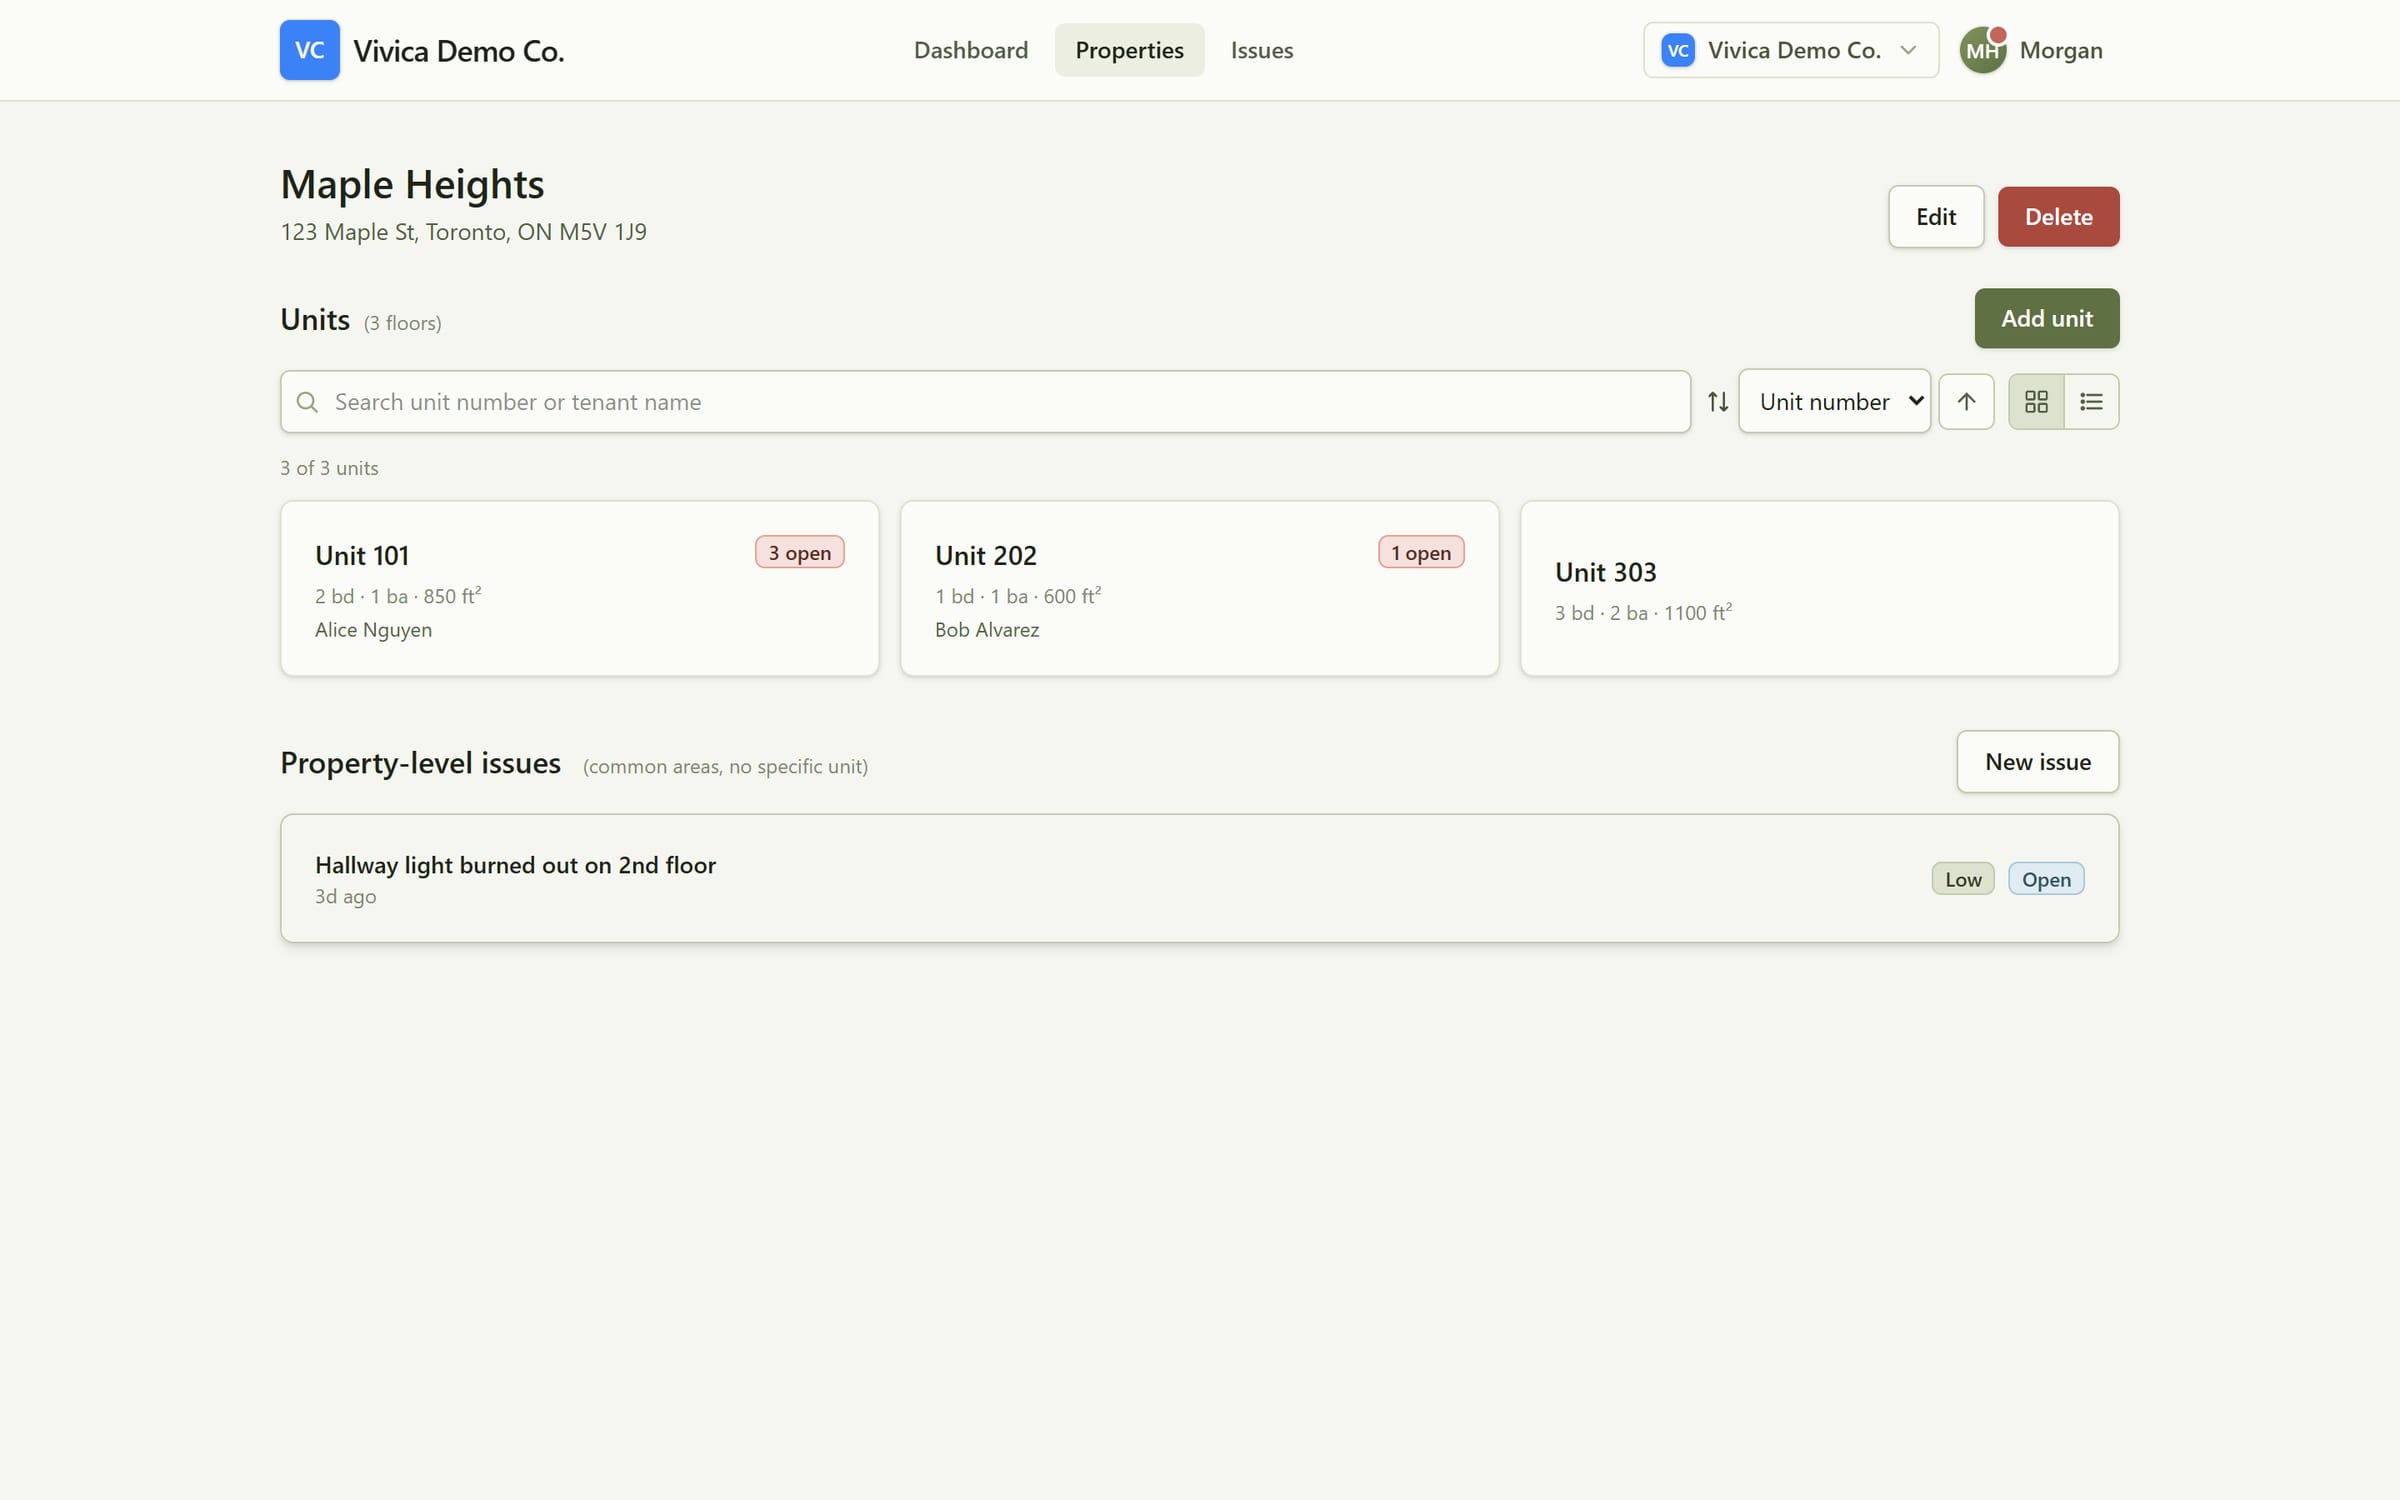2400x1500 pixels.
Task: Switch to list view of units
Action: 2091,402
